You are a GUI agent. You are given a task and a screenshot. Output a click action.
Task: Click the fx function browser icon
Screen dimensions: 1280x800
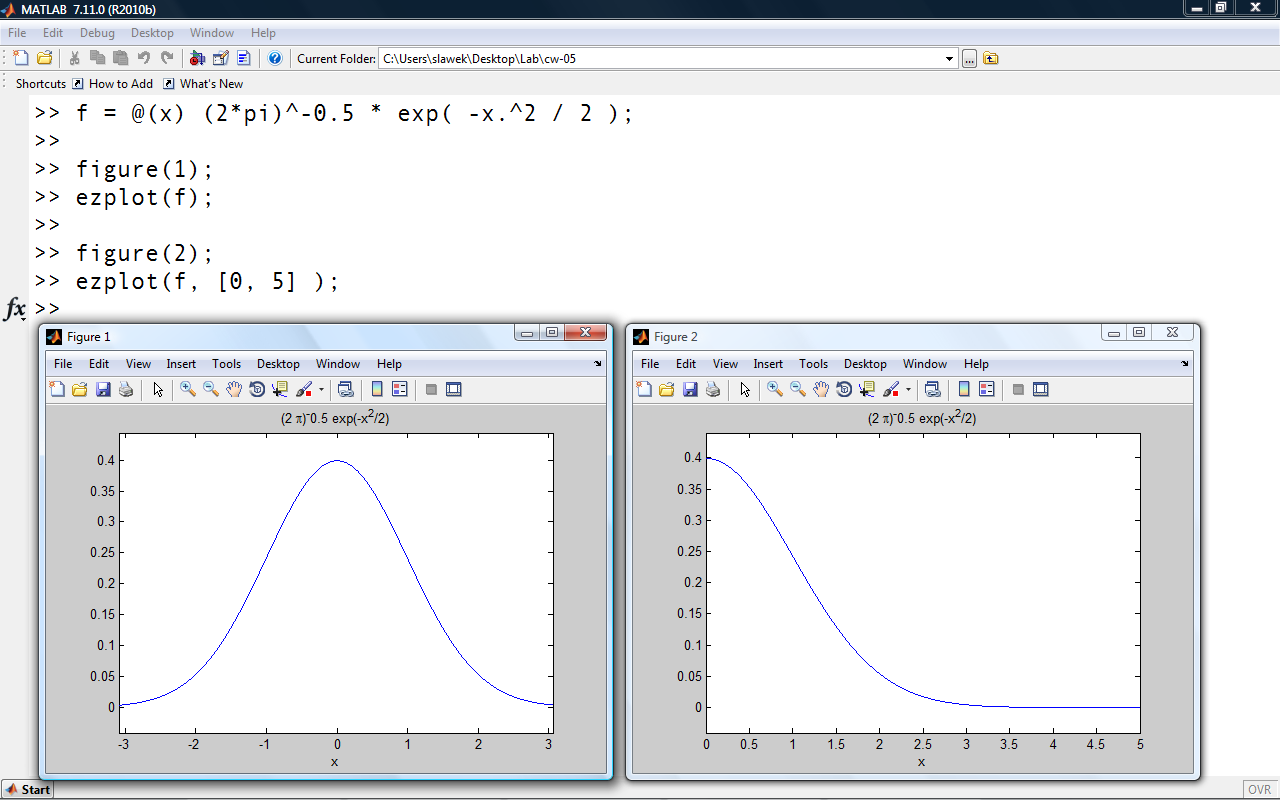[15, 309]
